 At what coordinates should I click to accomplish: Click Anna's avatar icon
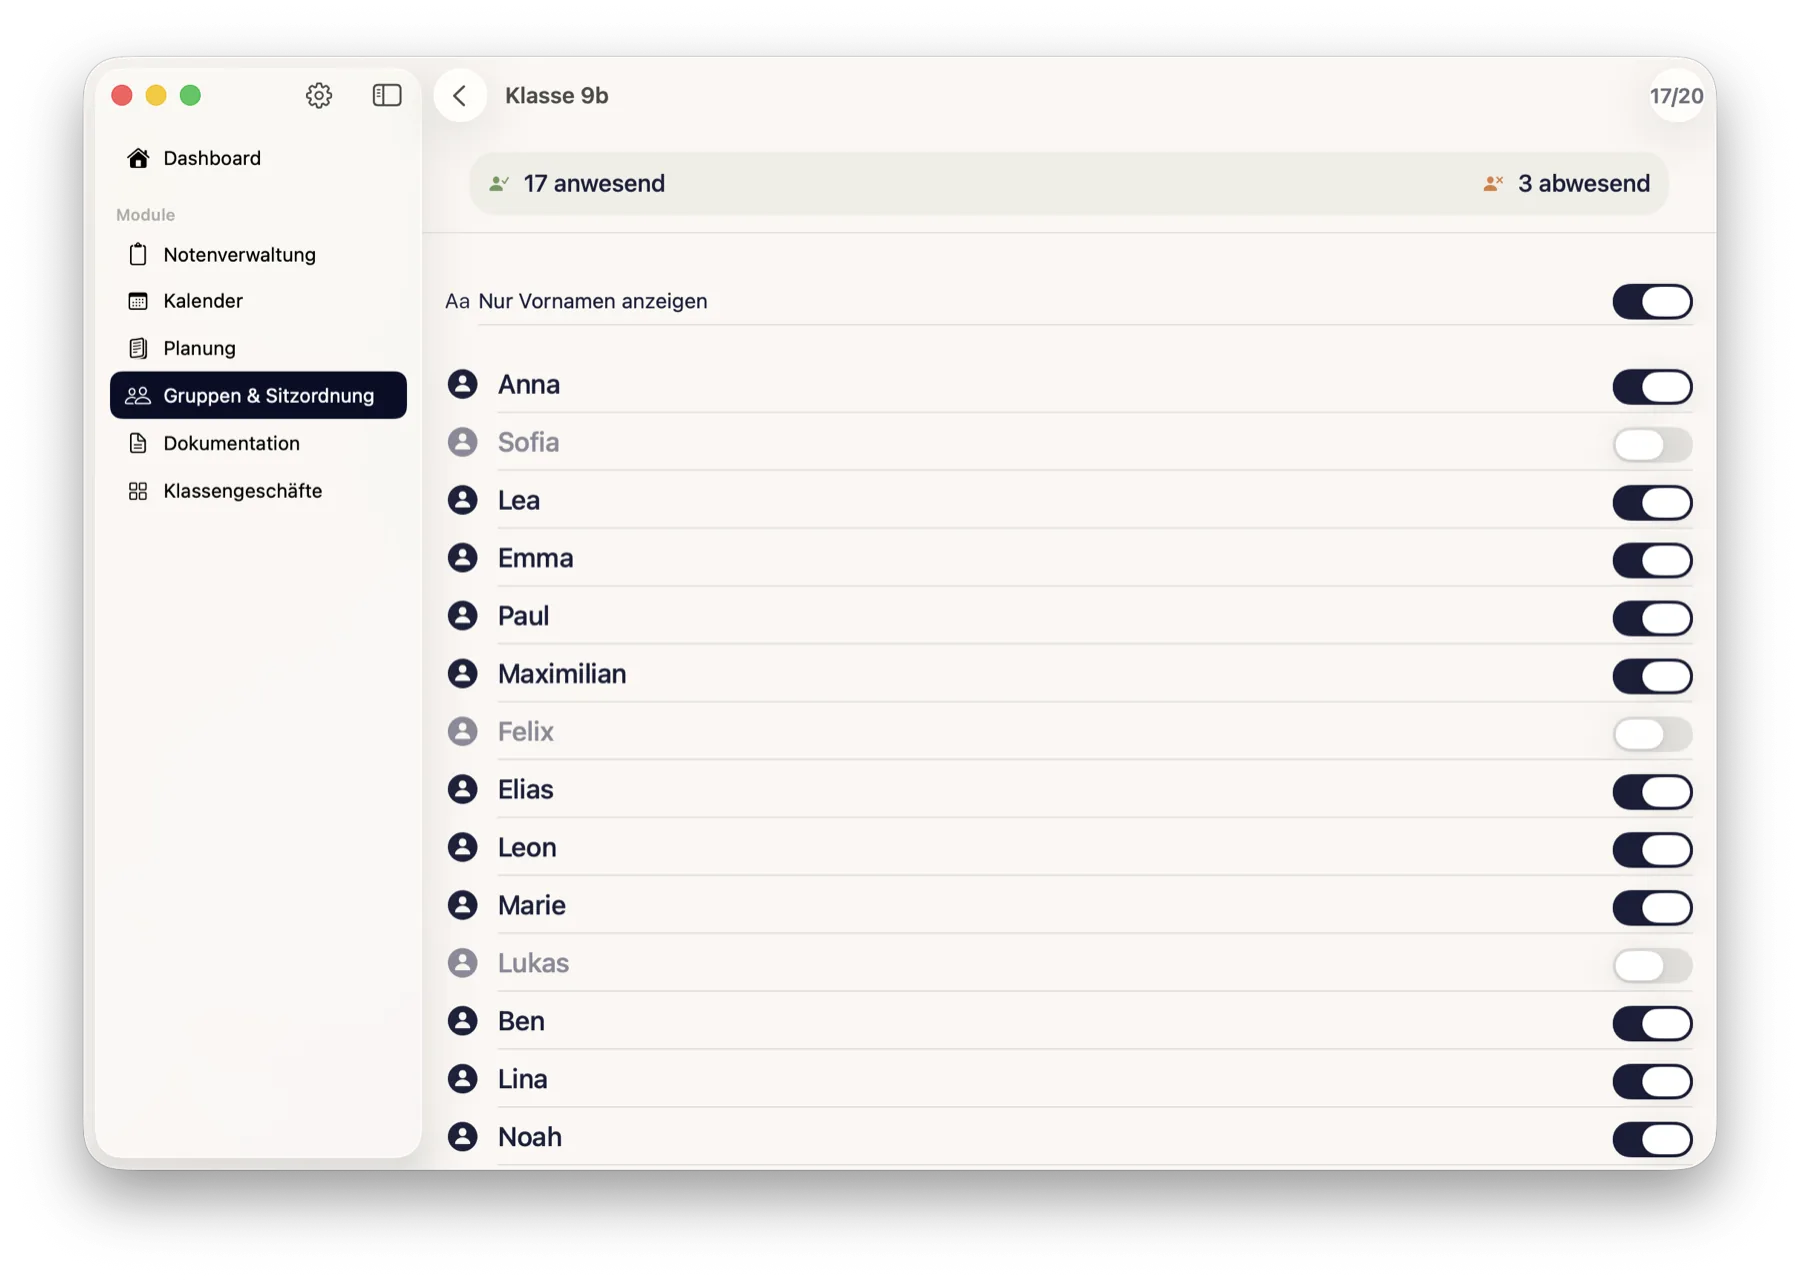tap(462, 384)
